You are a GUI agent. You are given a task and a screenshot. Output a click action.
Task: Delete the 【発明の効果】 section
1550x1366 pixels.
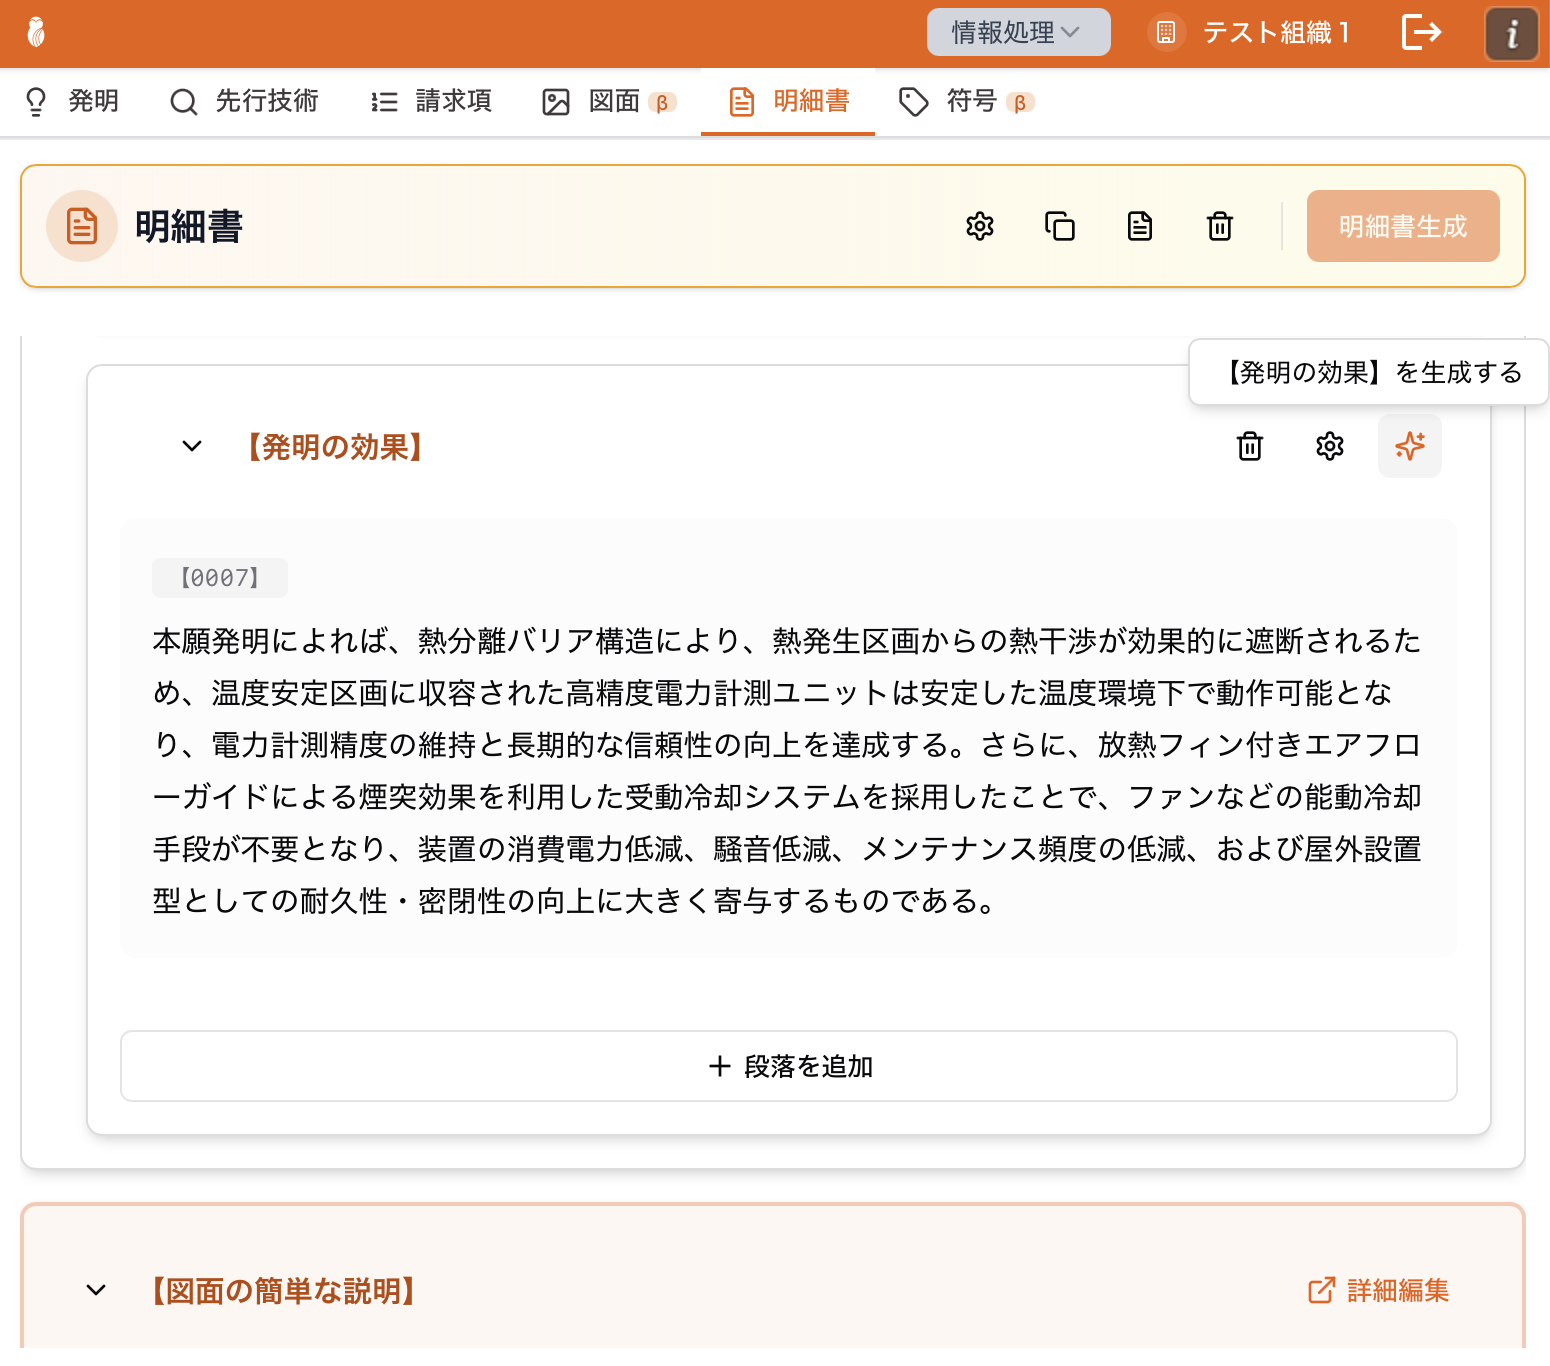click(1249, 446)
